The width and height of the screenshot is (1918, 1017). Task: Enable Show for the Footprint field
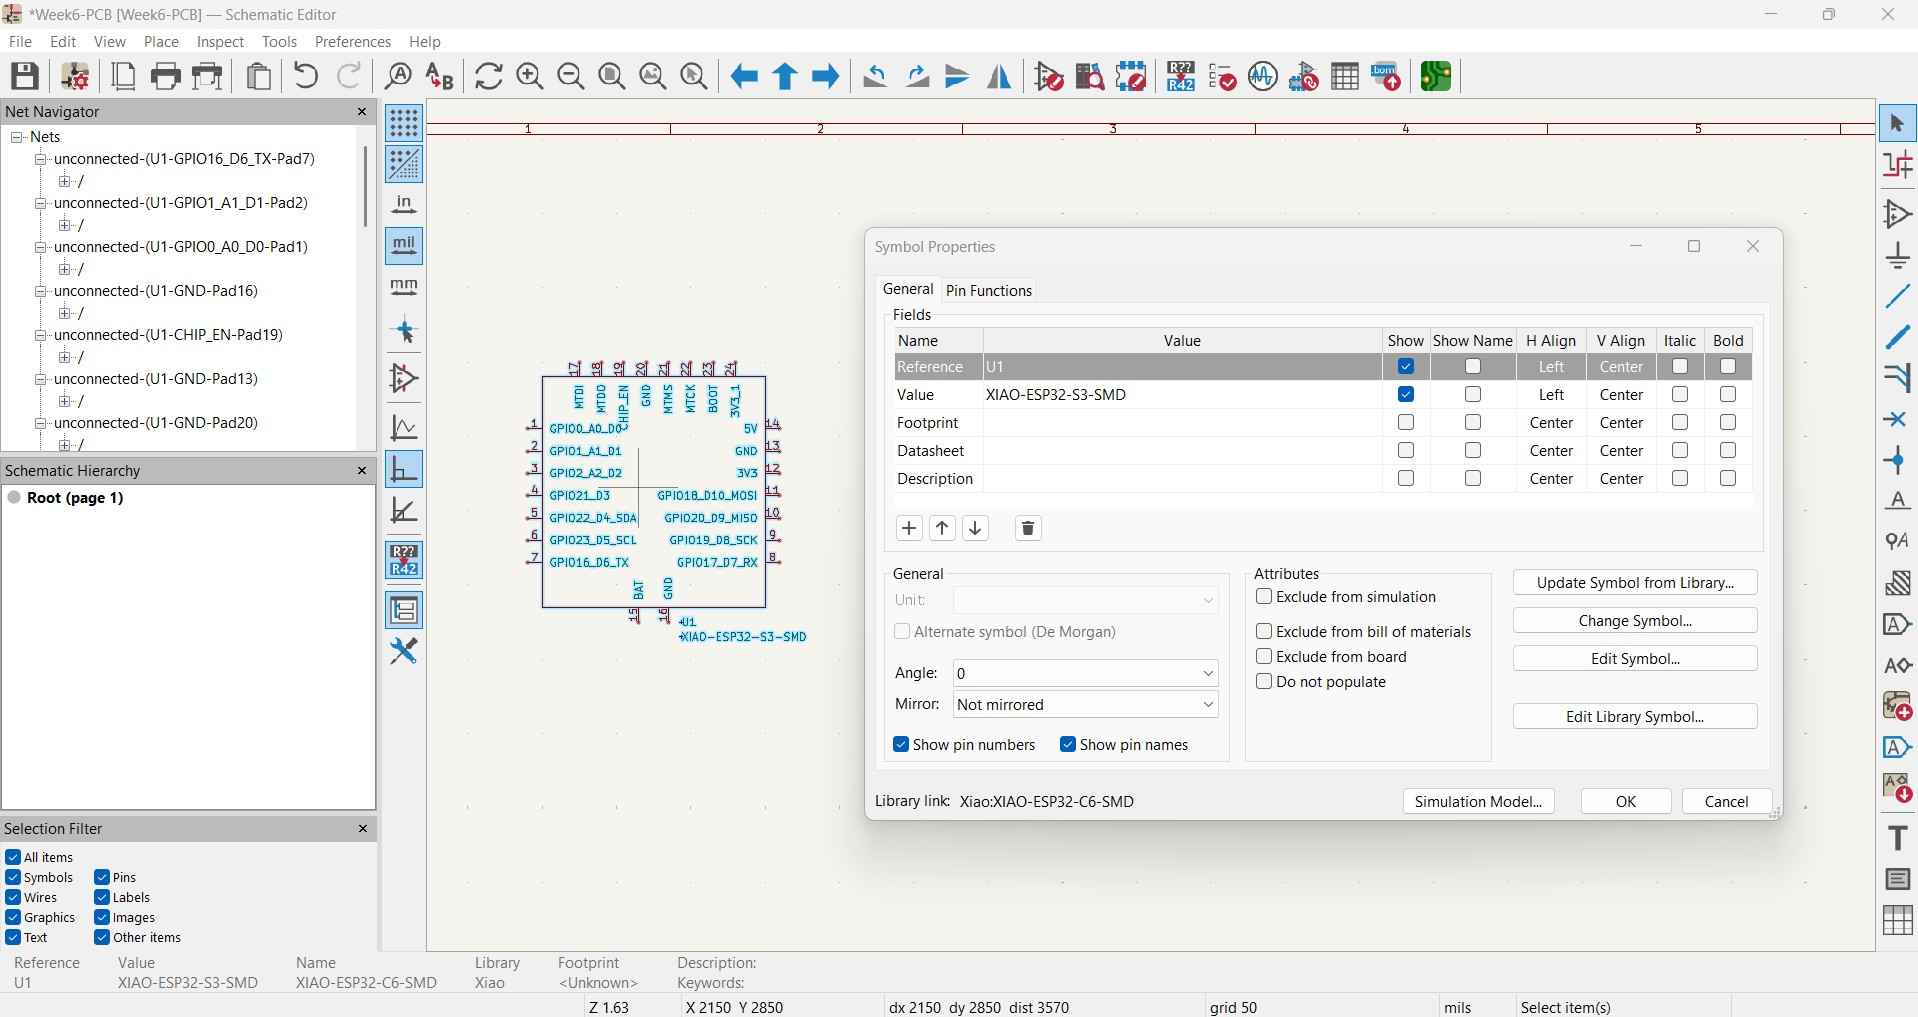pyautogui.click(x=1406, y=423)
